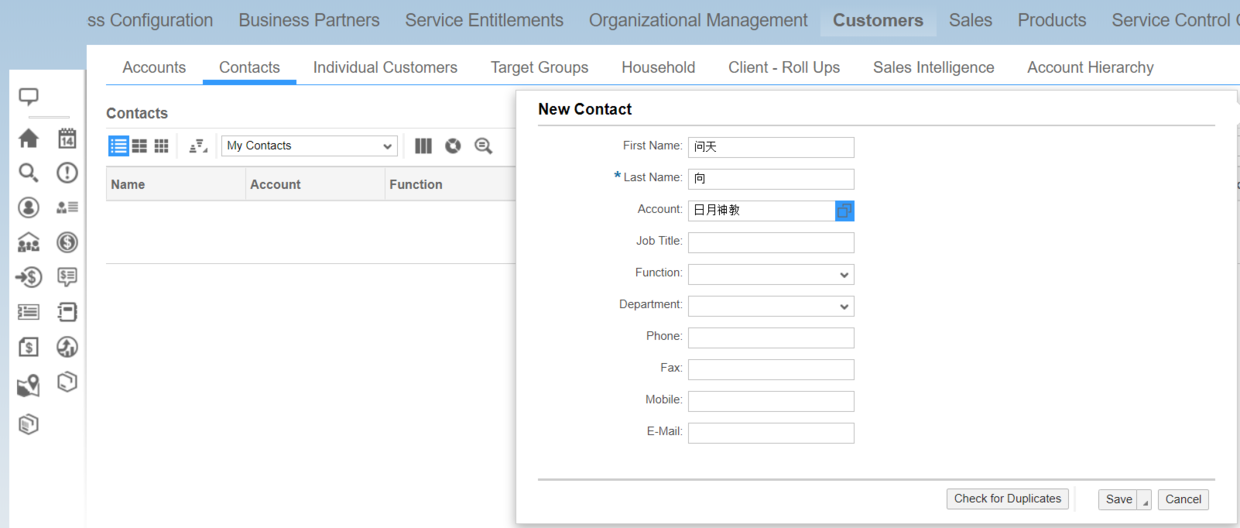
Task: Click Check for Duplicates button
Action: pos(1008,499)
